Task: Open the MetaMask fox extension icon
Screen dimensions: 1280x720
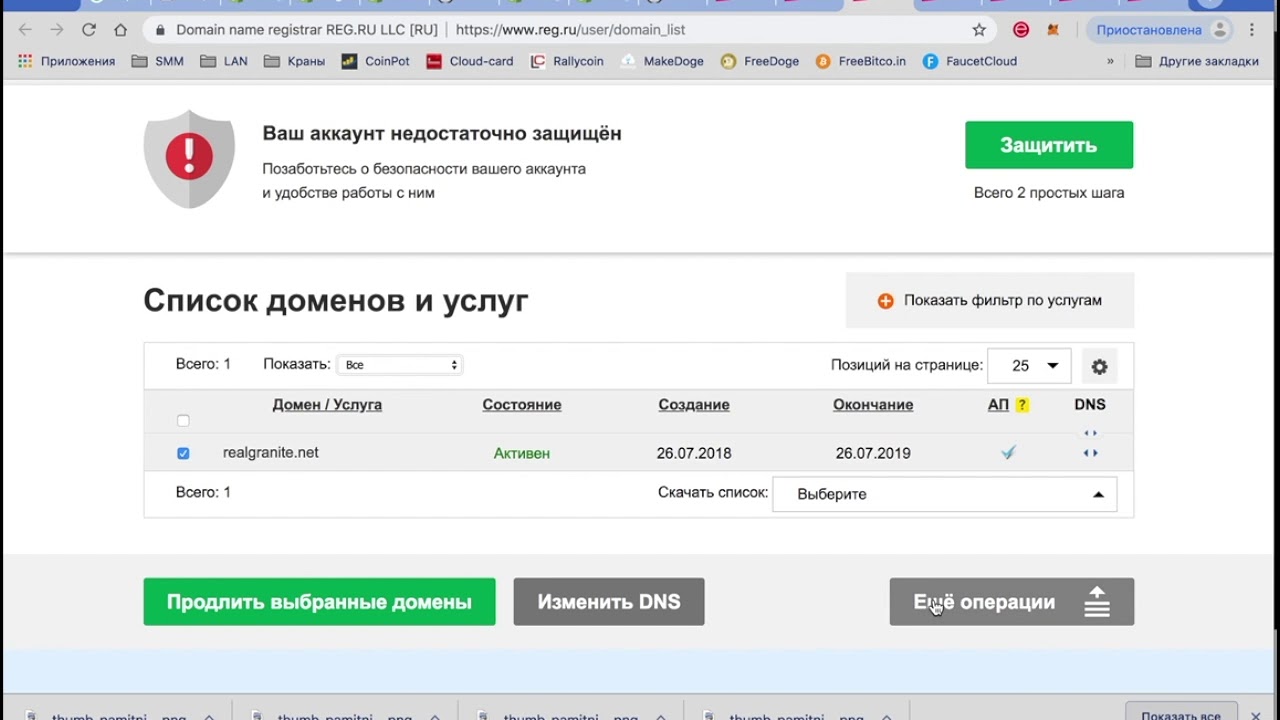Action: [x=1053, y=30]
